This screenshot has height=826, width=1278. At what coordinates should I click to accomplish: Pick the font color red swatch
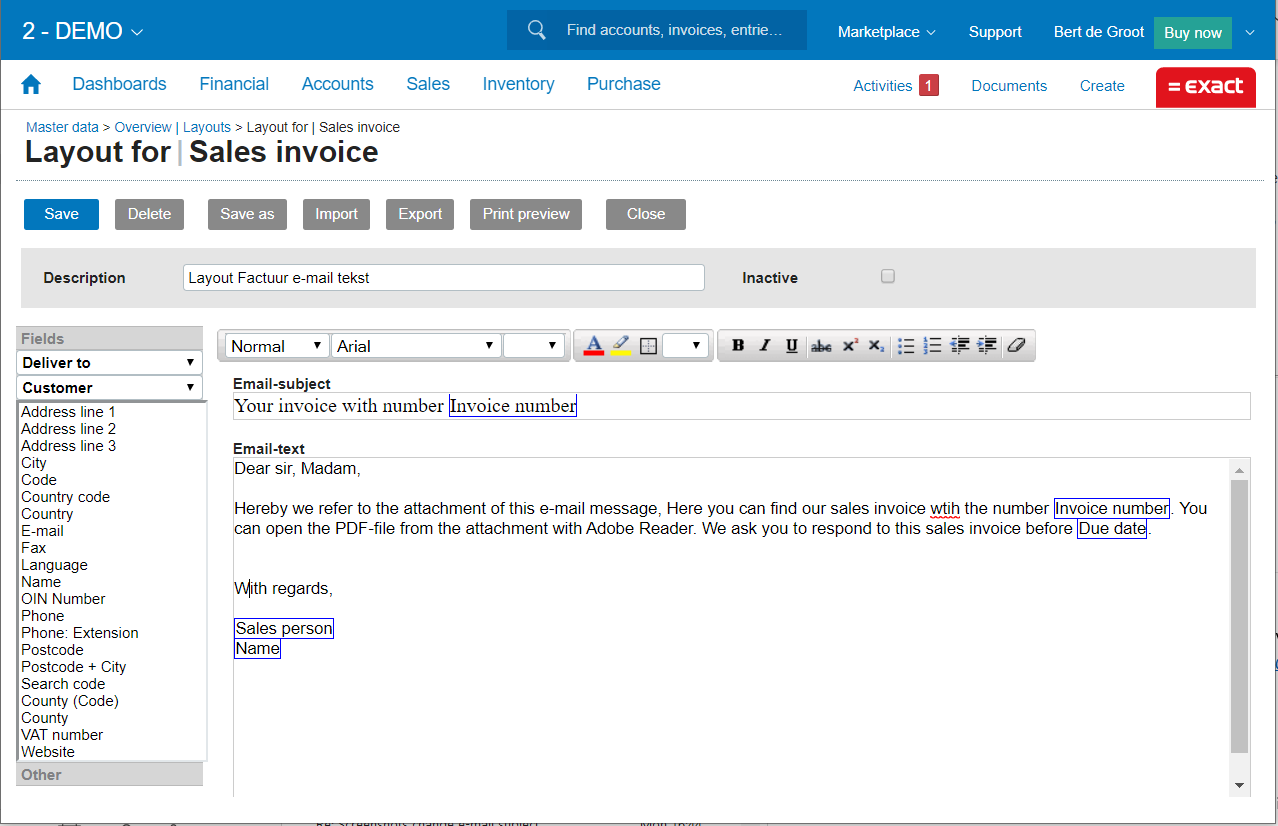594,346
